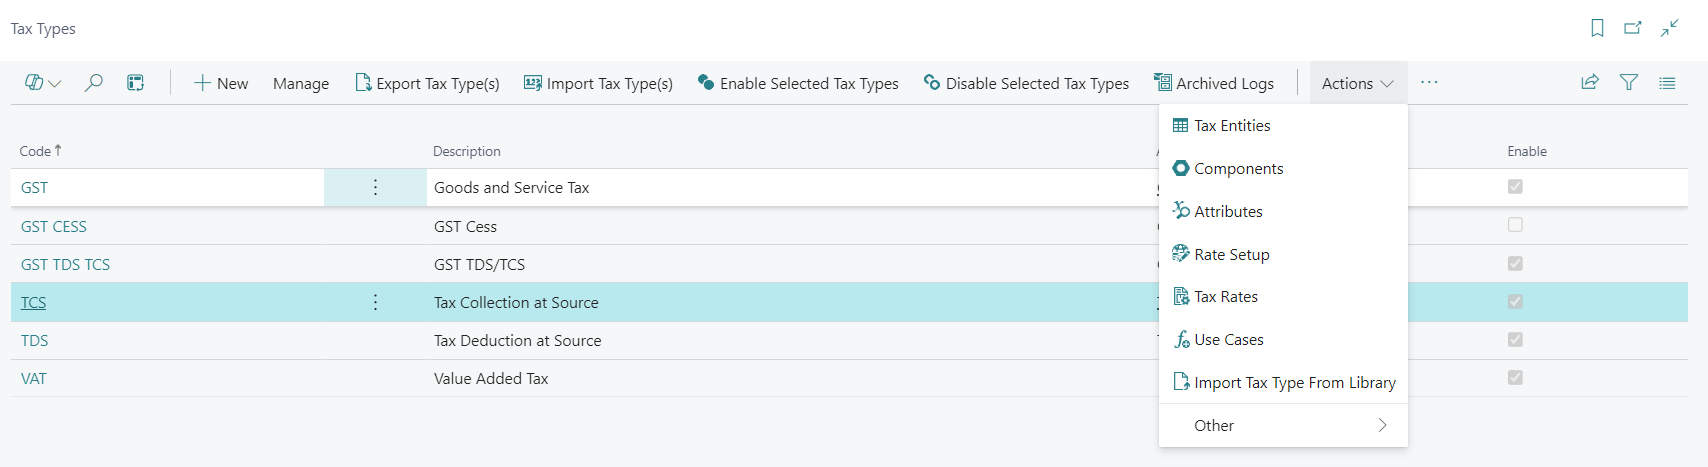Bookmark this Tax Types page

click(x=1597, y=28)
